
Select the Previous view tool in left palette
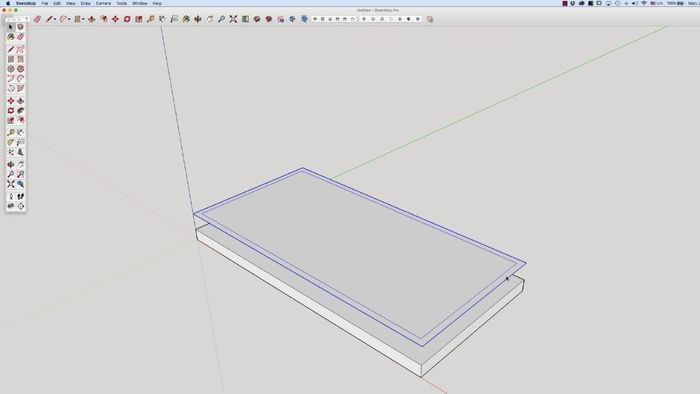[x=21, y=184]
